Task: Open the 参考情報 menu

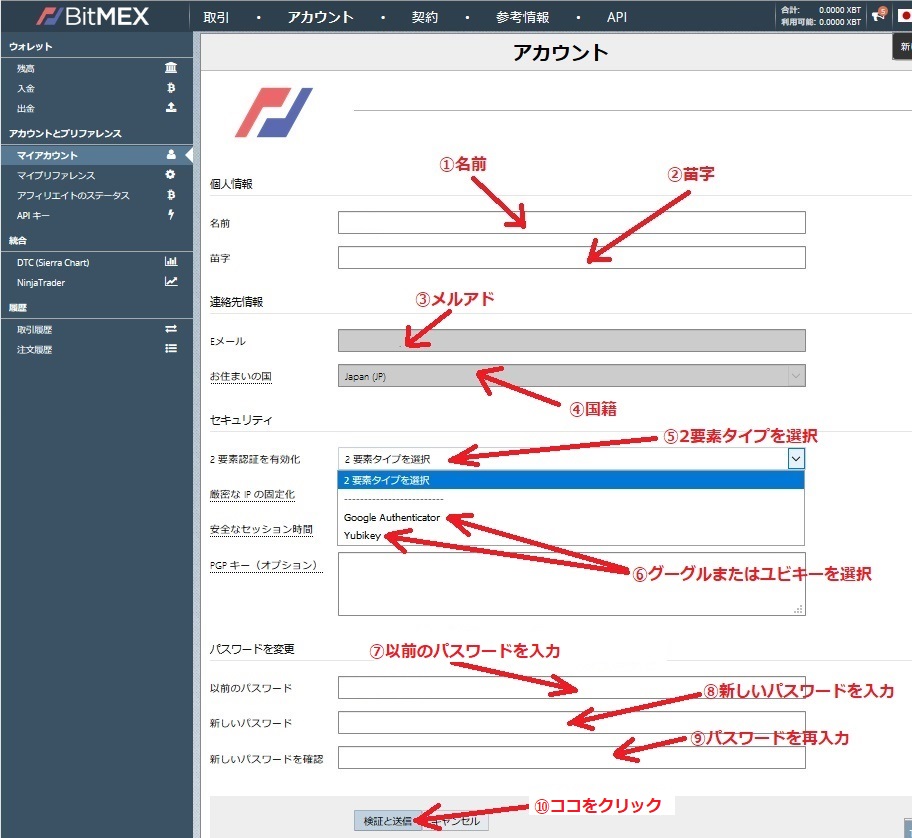Action: tap(522, 17)
